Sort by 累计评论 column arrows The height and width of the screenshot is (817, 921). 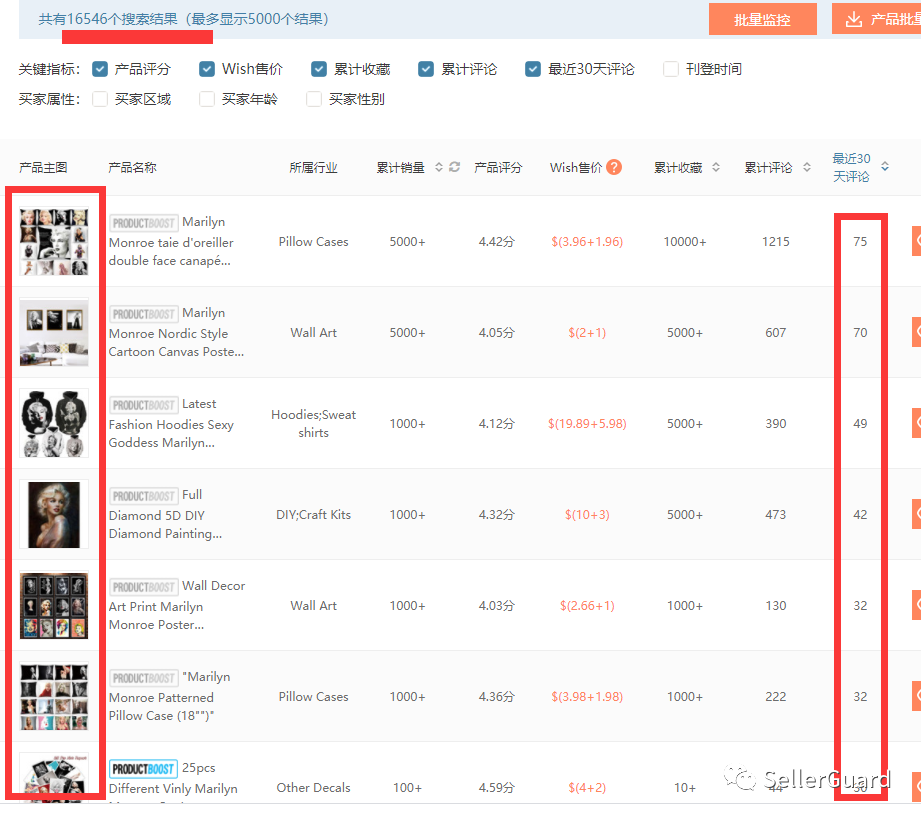coord(807,167)
